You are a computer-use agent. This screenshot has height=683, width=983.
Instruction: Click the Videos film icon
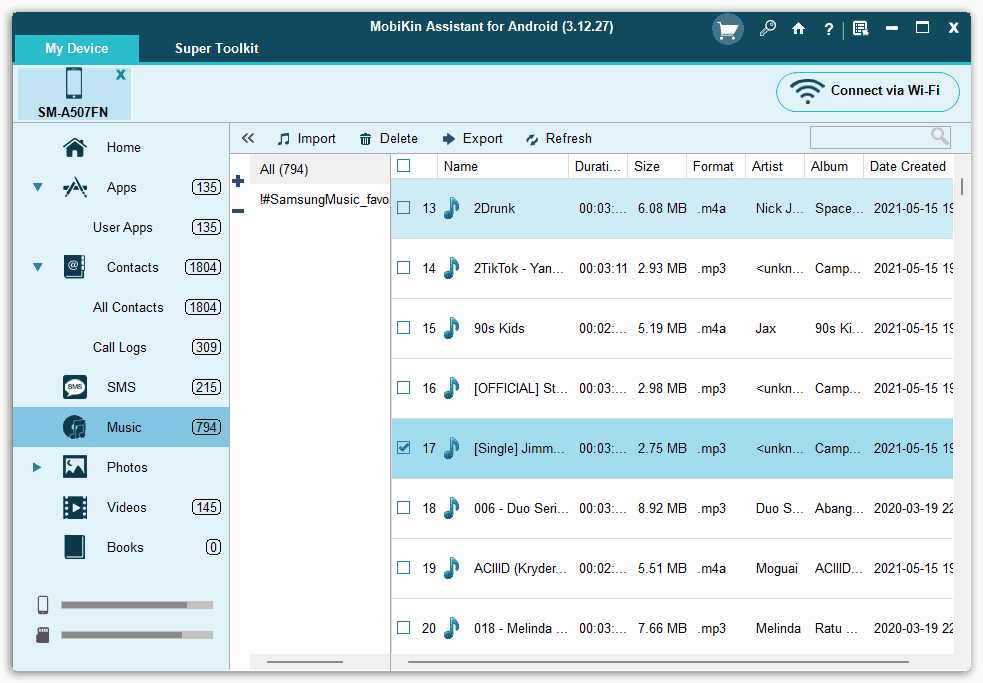click(x=75, y=507)
